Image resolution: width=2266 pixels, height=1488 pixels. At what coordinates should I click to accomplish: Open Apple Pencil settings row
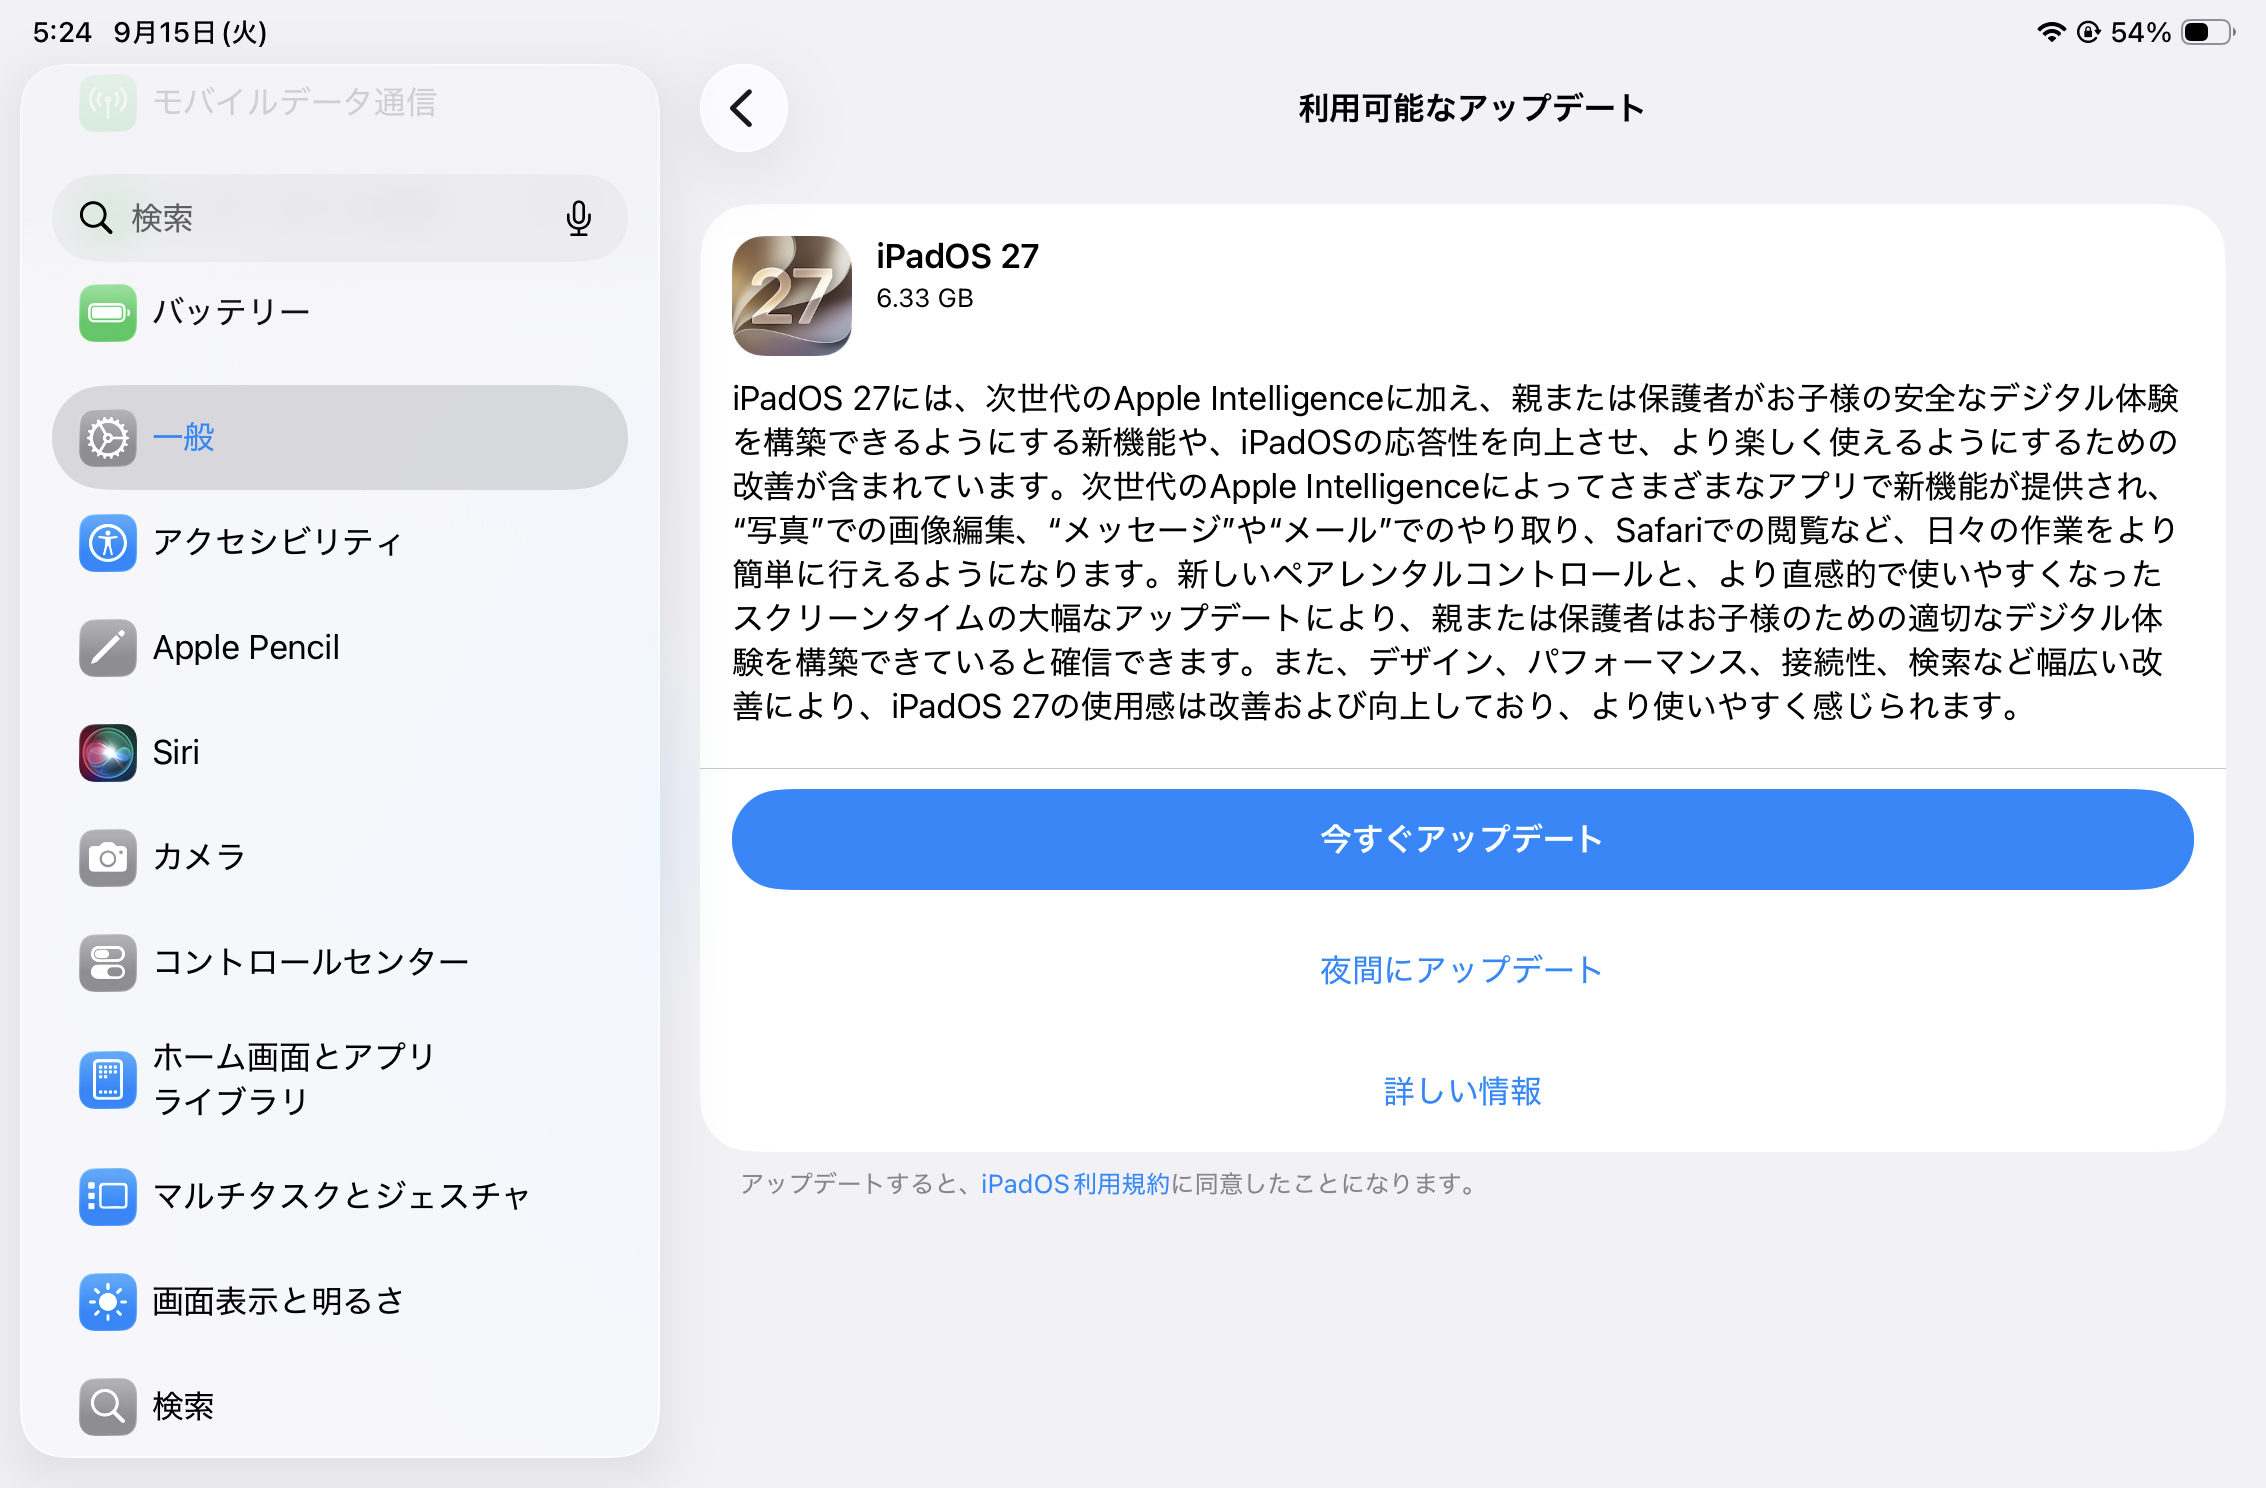340,648
